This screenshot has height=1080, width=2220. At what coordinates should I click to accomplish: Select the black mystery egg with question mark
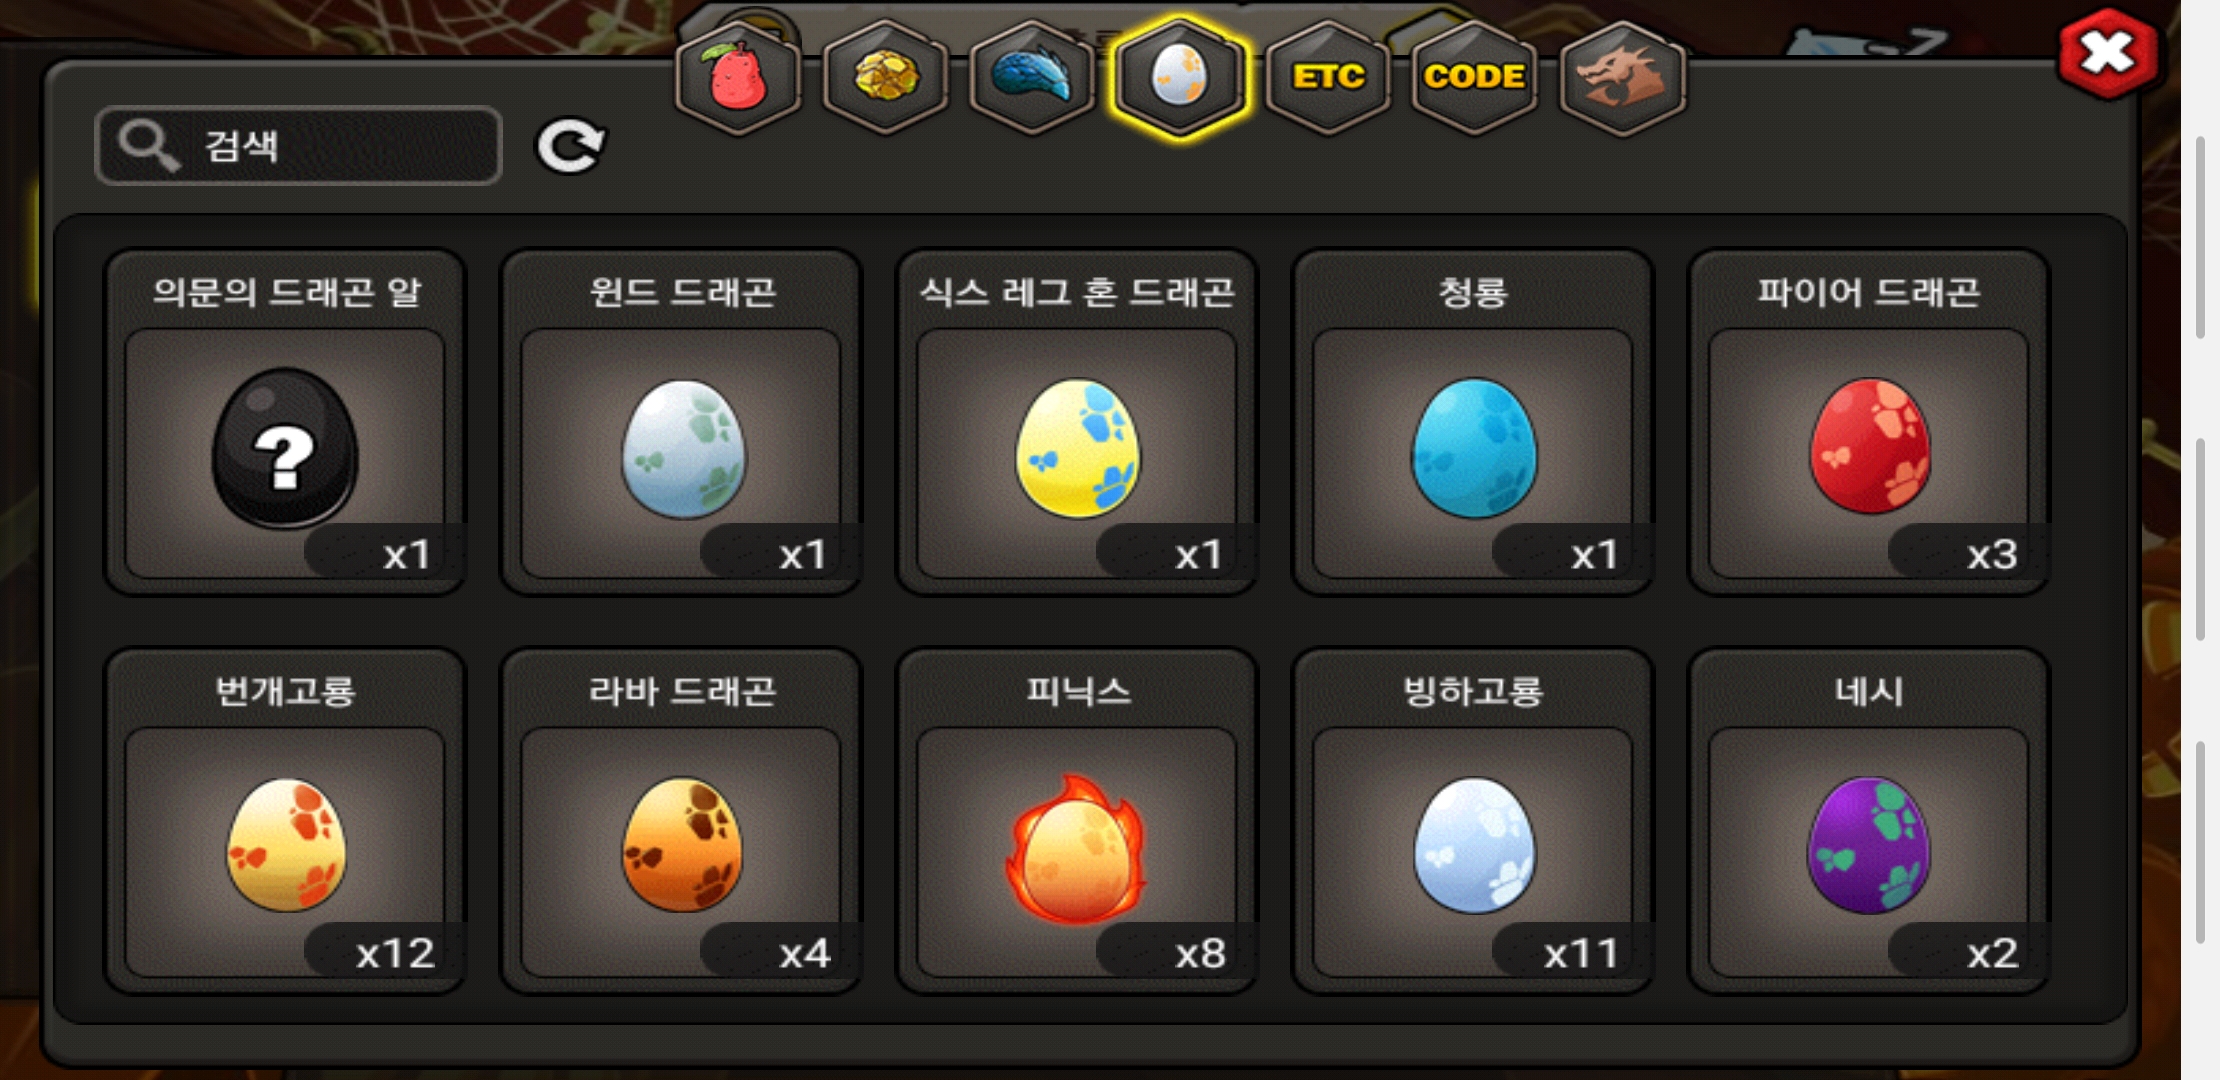(285, 448)
